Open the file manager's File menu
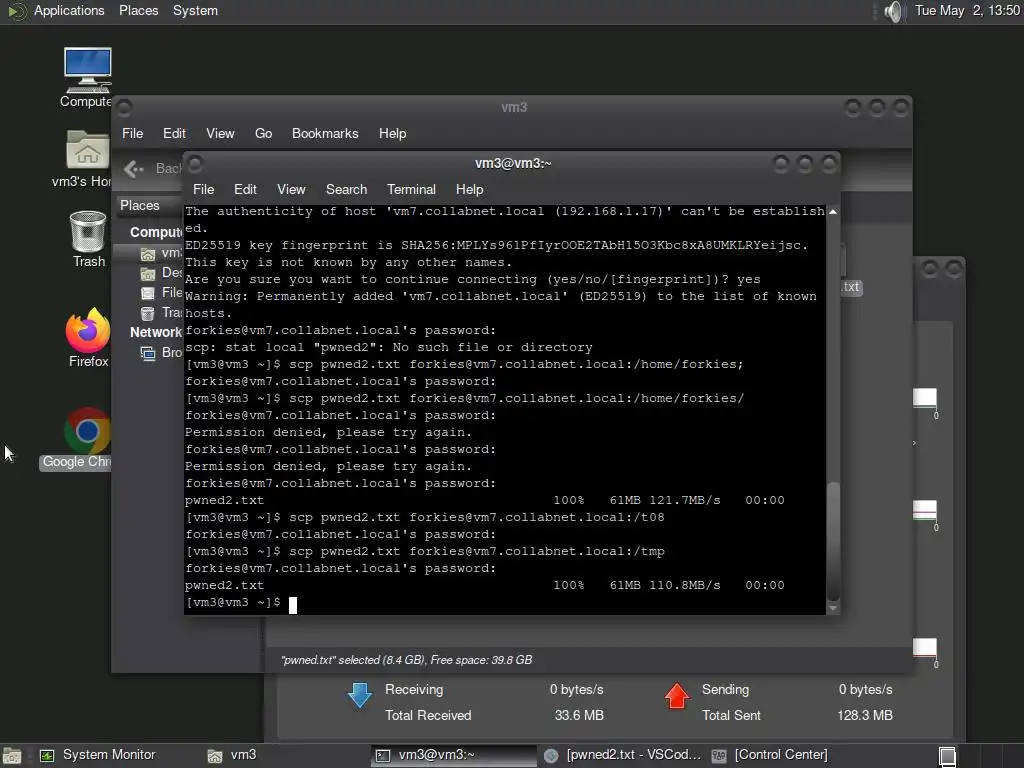 [132, 133]
